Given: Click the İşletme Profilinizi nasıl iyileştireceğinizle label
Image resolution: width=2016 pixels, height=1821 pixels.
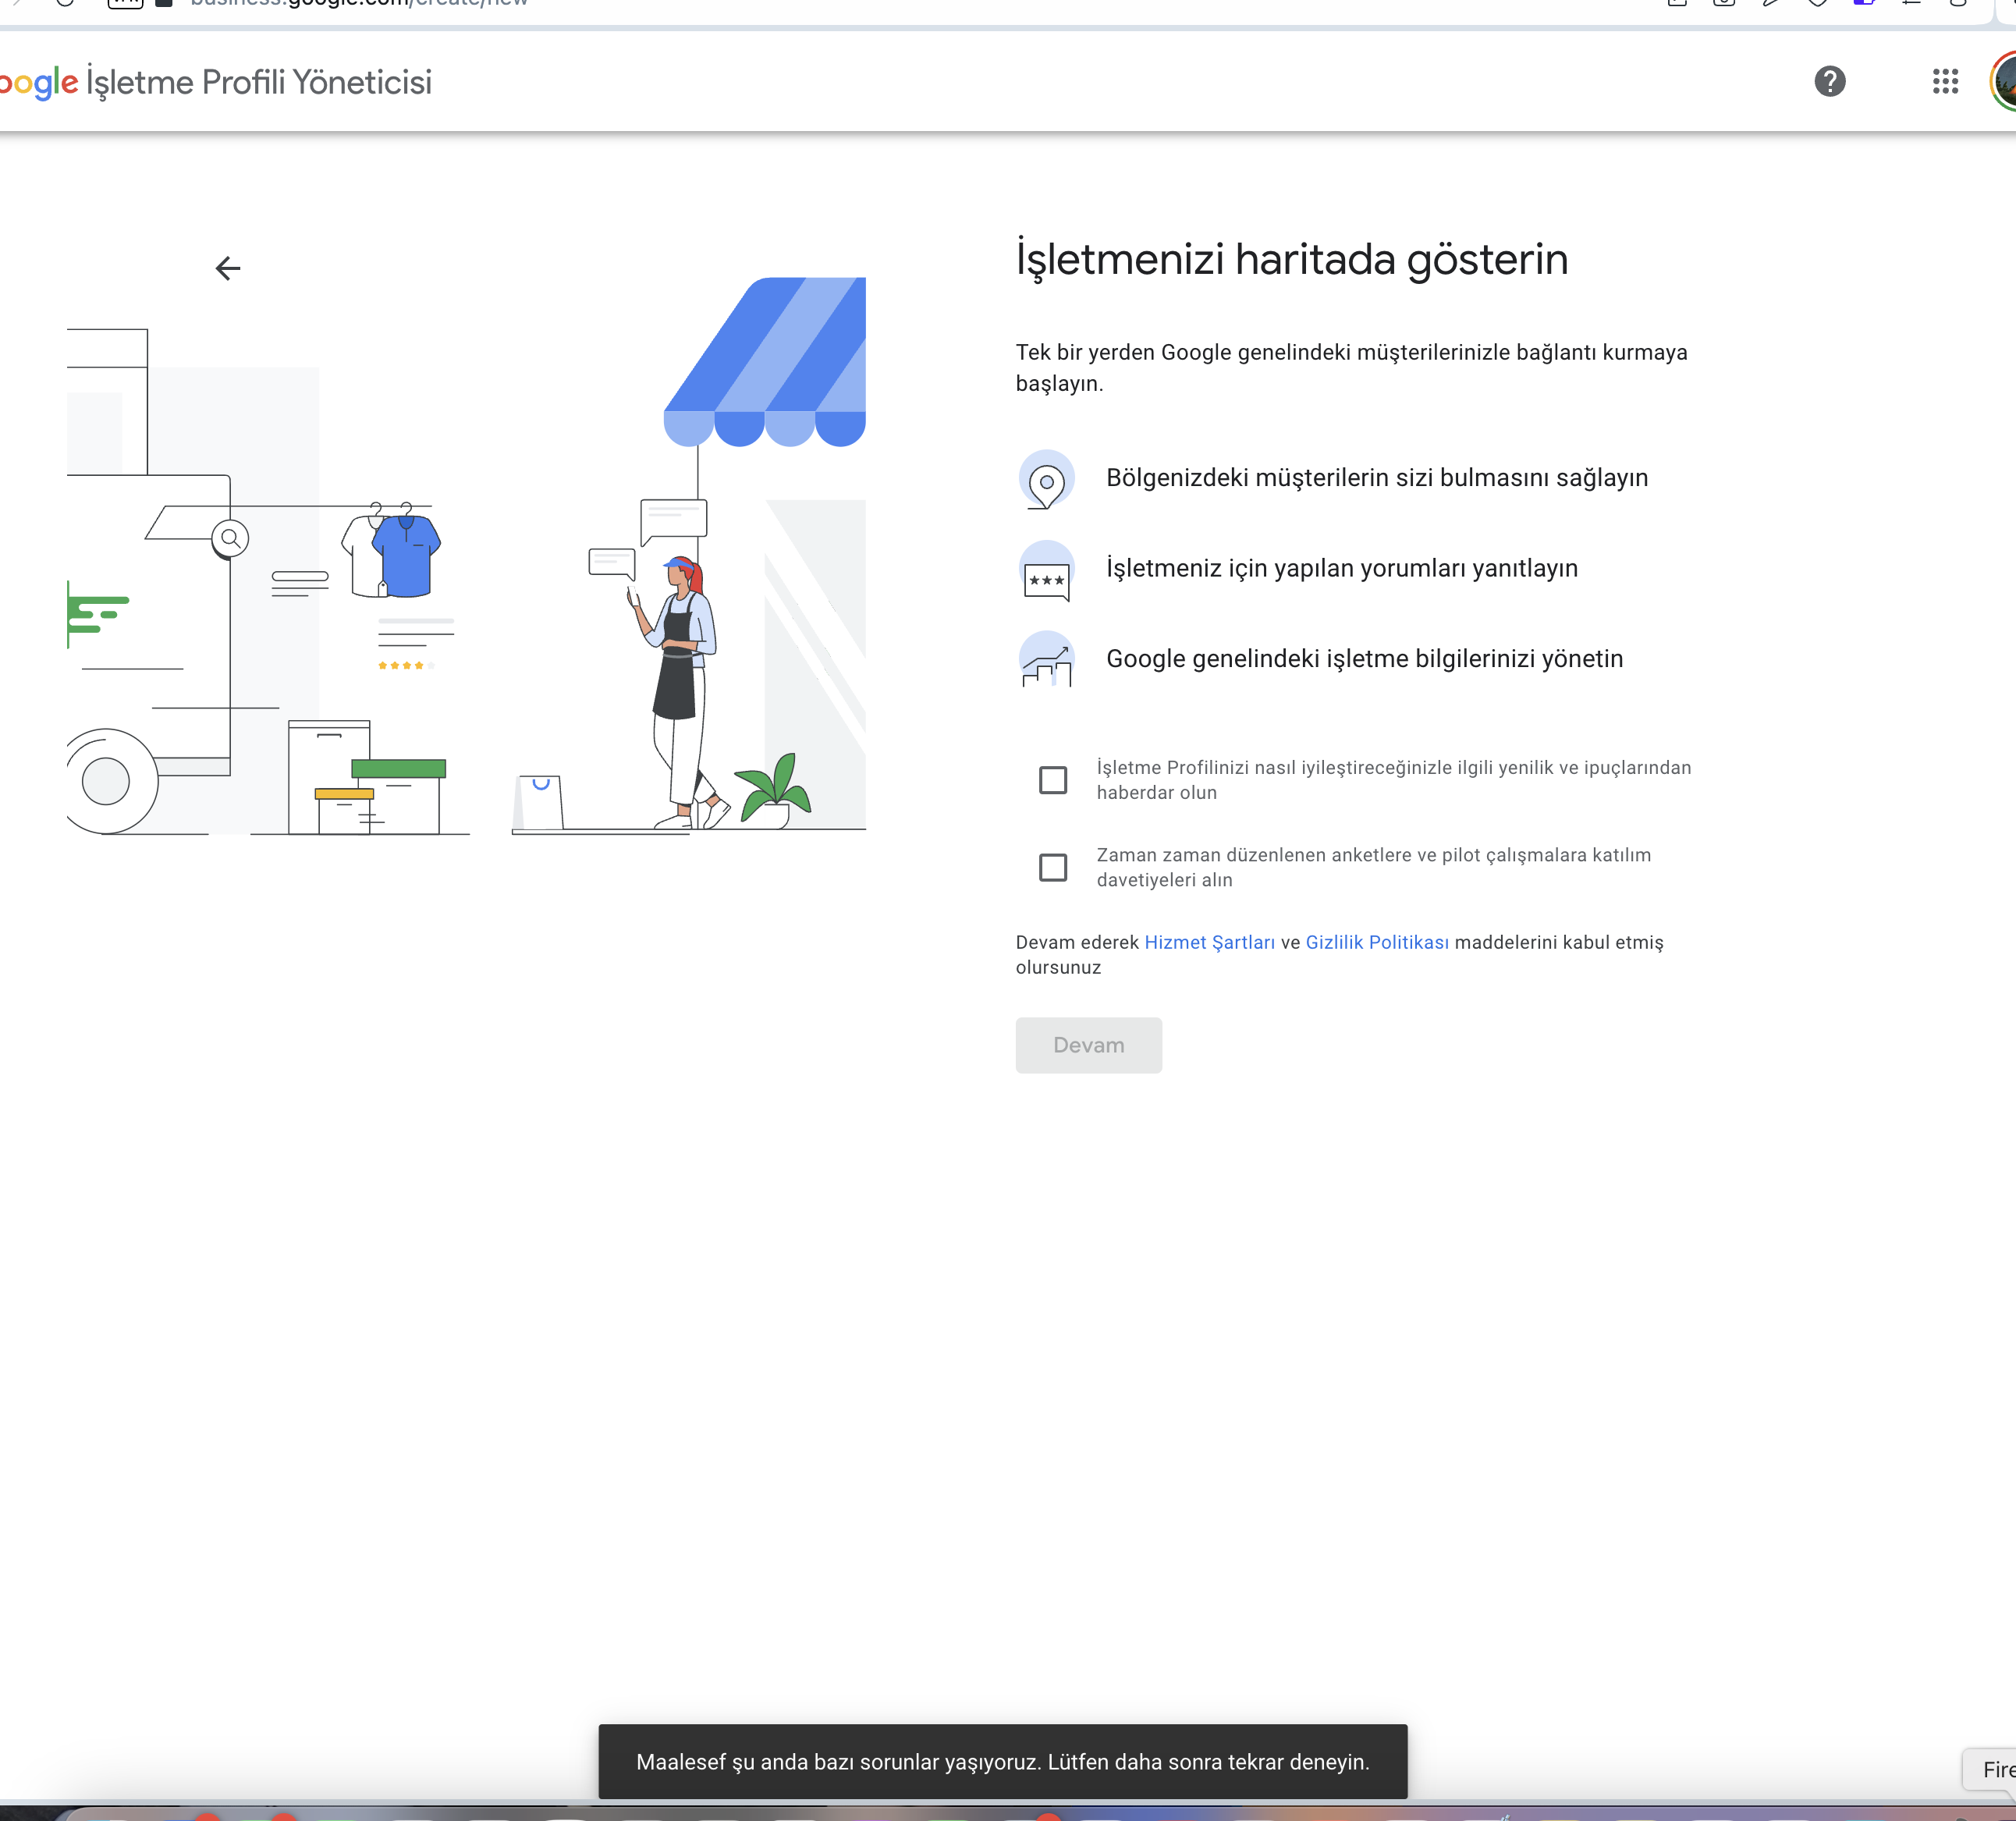Looking at the screenshot, I should (x=1393, y=780).
